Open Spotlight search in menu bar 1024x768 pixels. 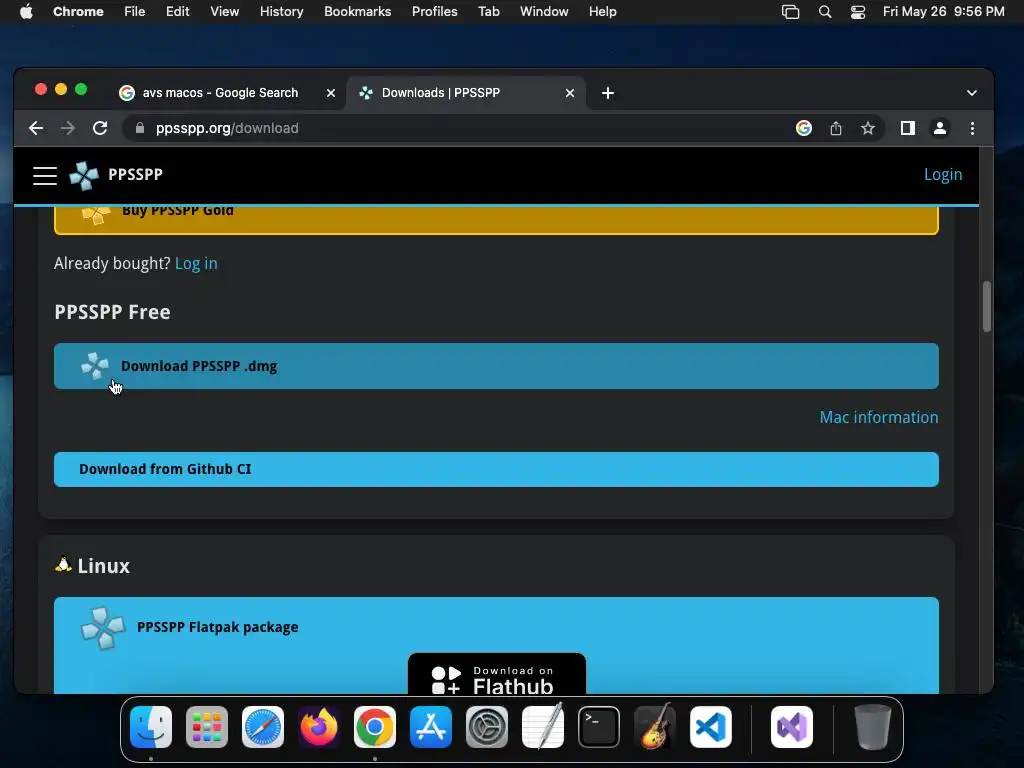click(825, 12)
